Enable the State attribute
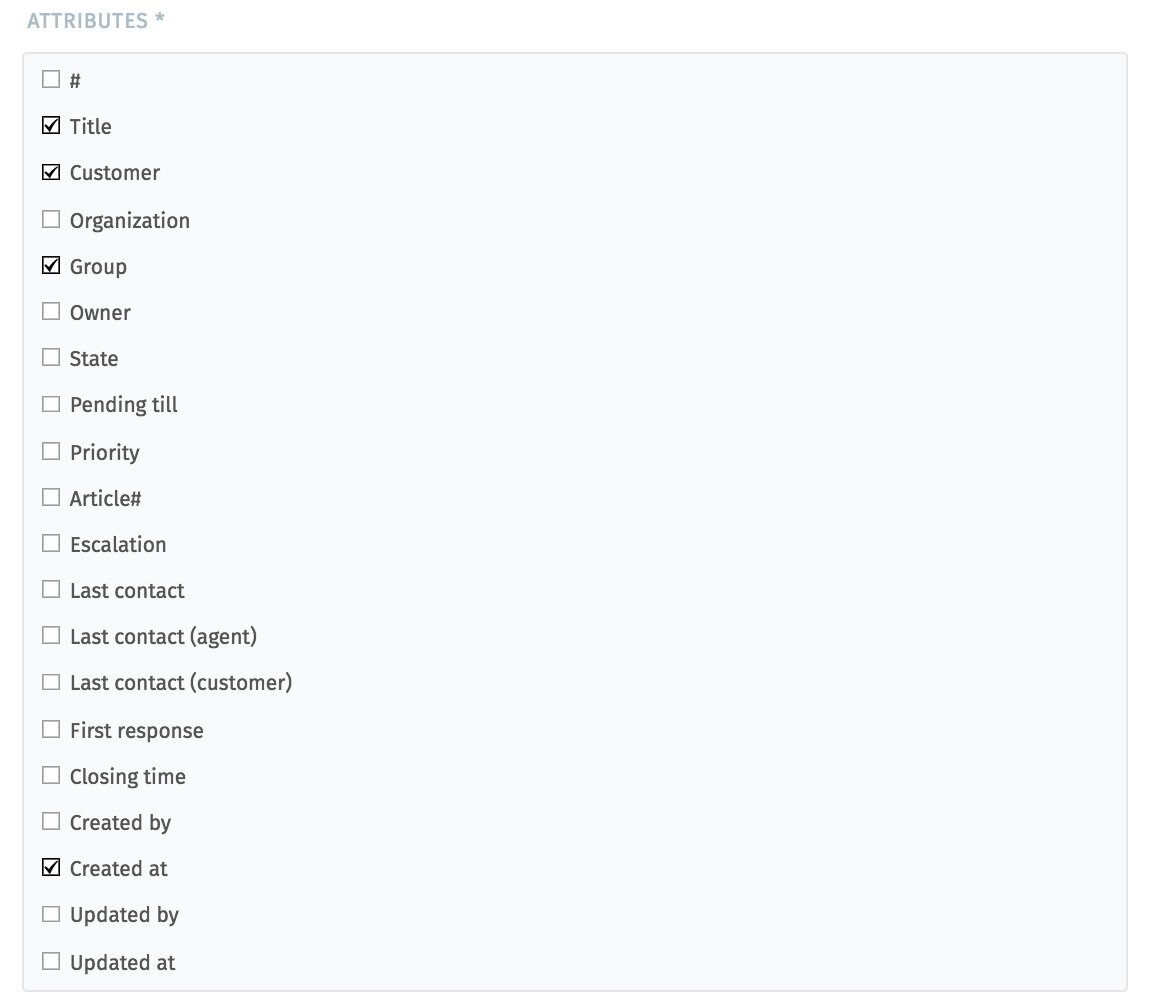 point(51,357)
